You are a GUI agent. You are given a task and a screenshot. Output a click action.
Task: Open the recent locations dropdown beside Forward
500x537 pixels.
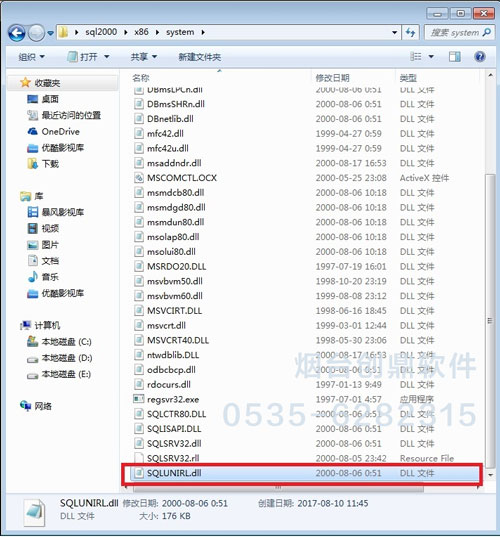click(x=51, y=33)
